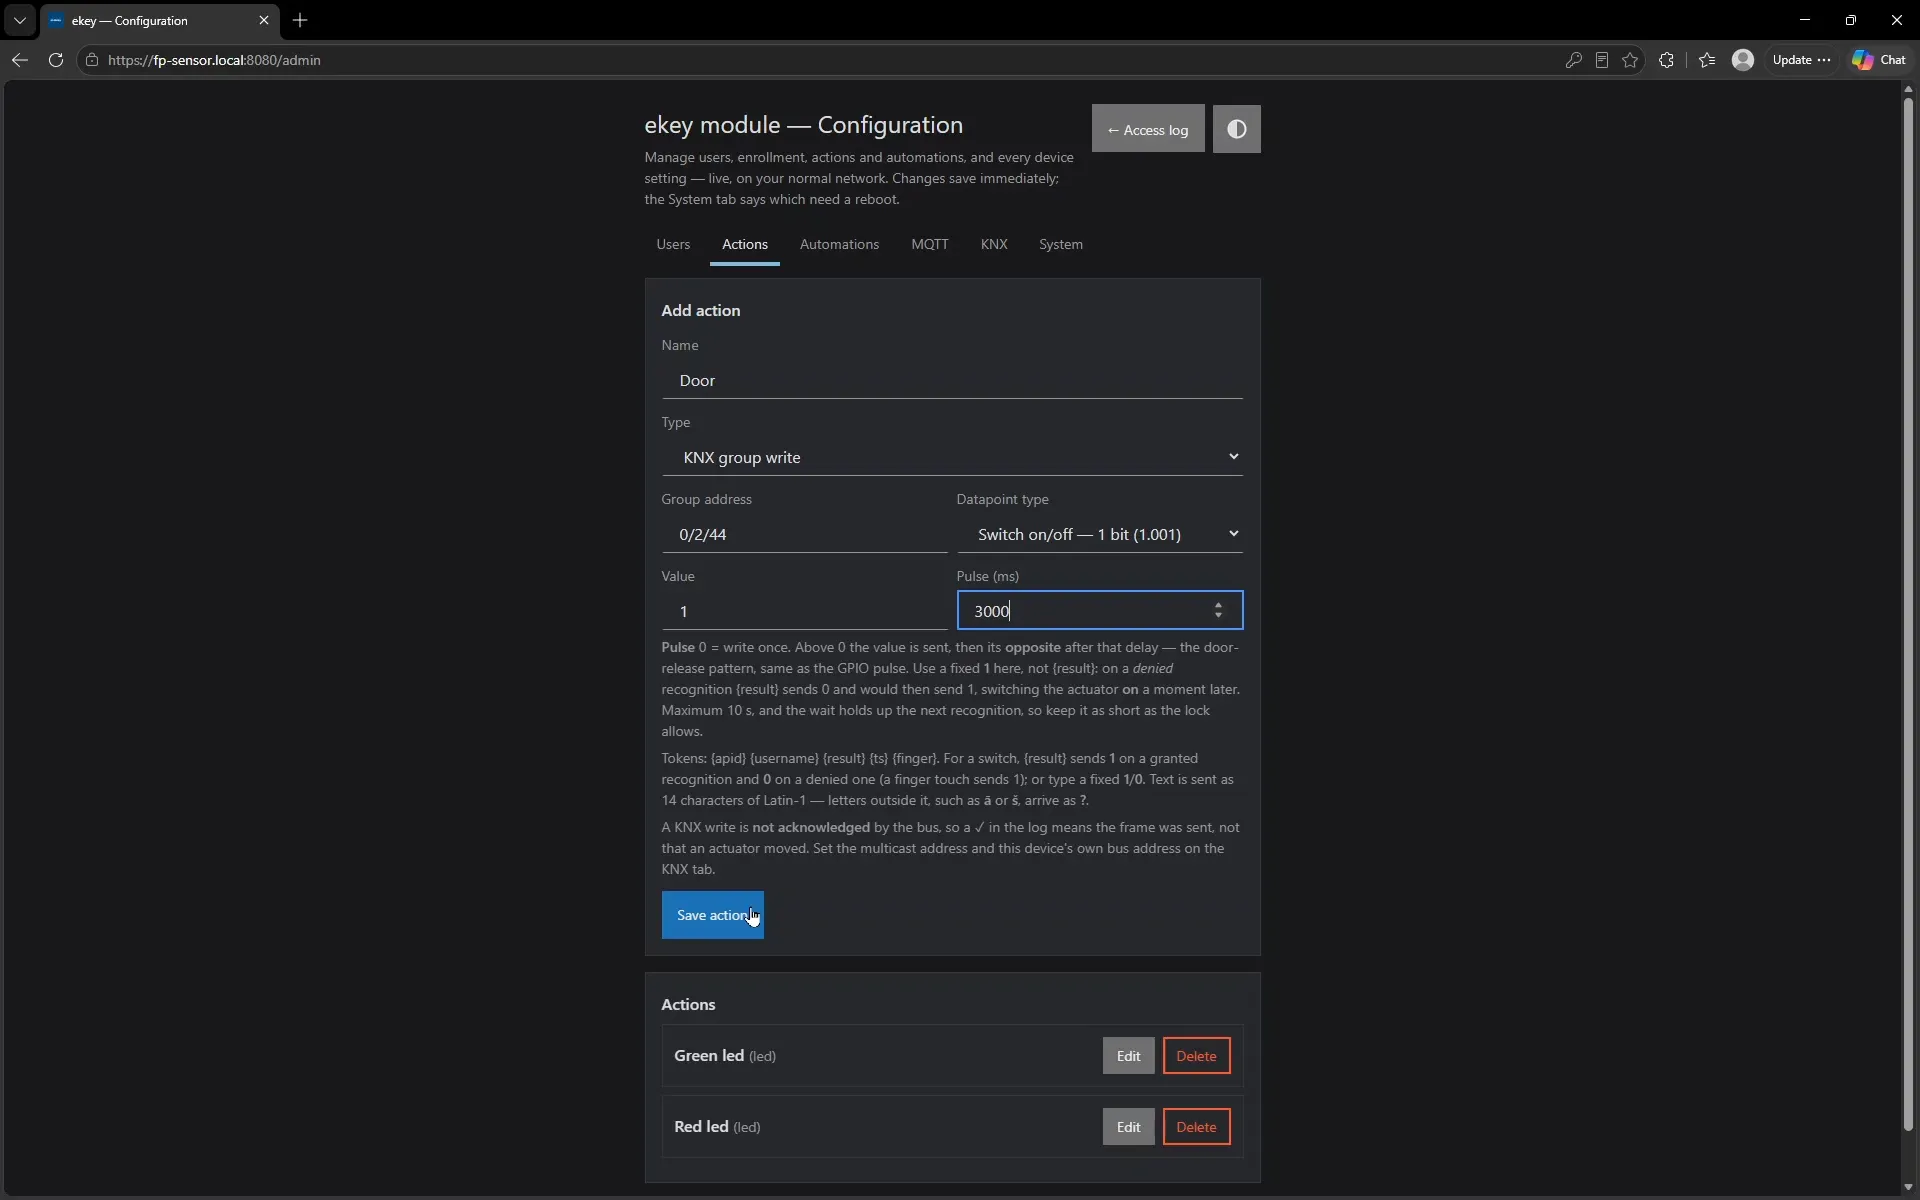Edit the Red led action
The width and height of the screenshot is (1920, 1200).
1128,1127
